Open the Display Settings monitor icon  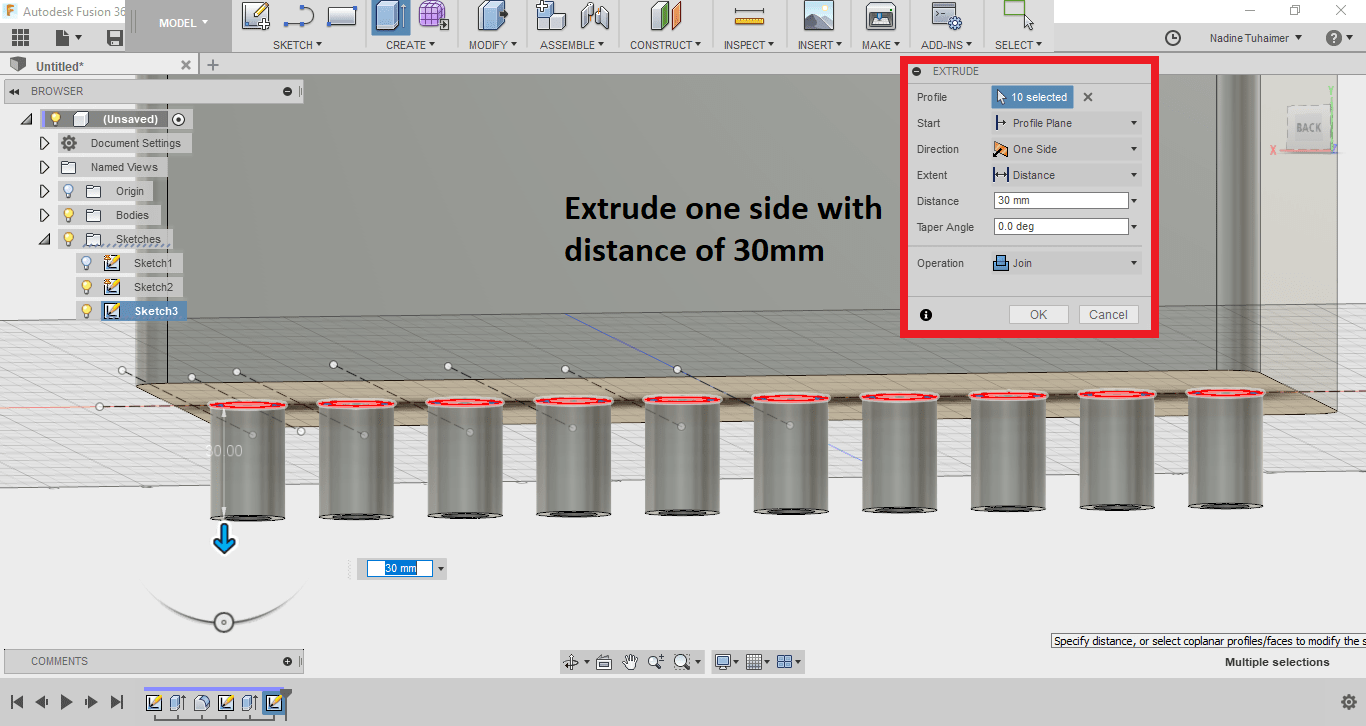(x=722, y=662)
